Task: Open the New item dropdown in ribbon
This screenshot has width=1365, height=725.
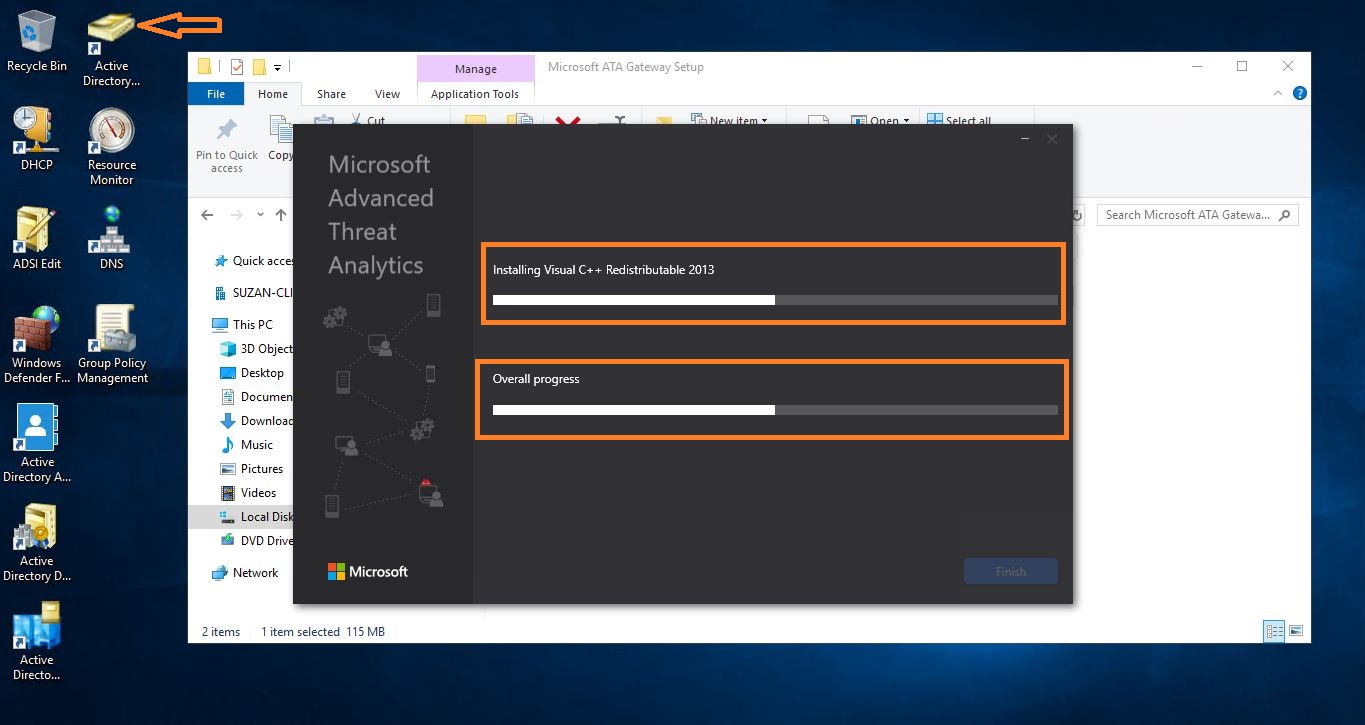Action: [x=729, y=120]
